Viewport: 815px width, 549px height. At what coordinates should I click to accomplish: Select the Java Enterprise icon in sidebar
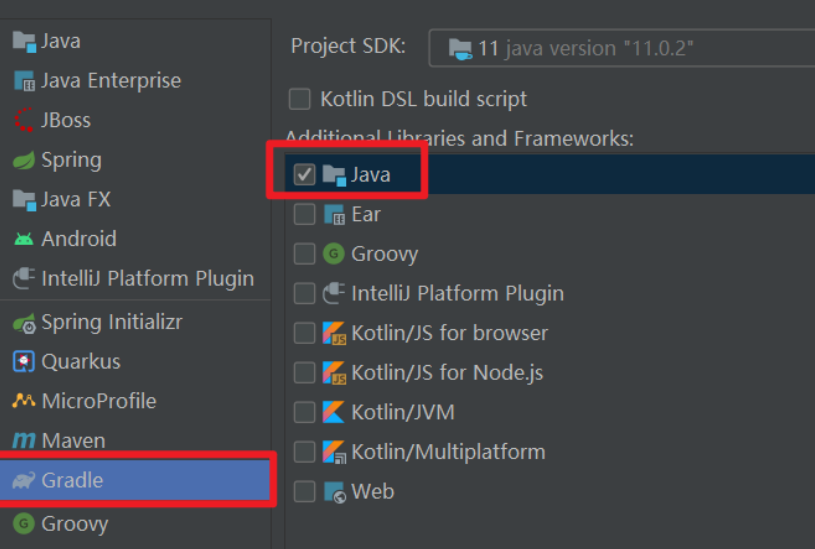tap(24, 81)
